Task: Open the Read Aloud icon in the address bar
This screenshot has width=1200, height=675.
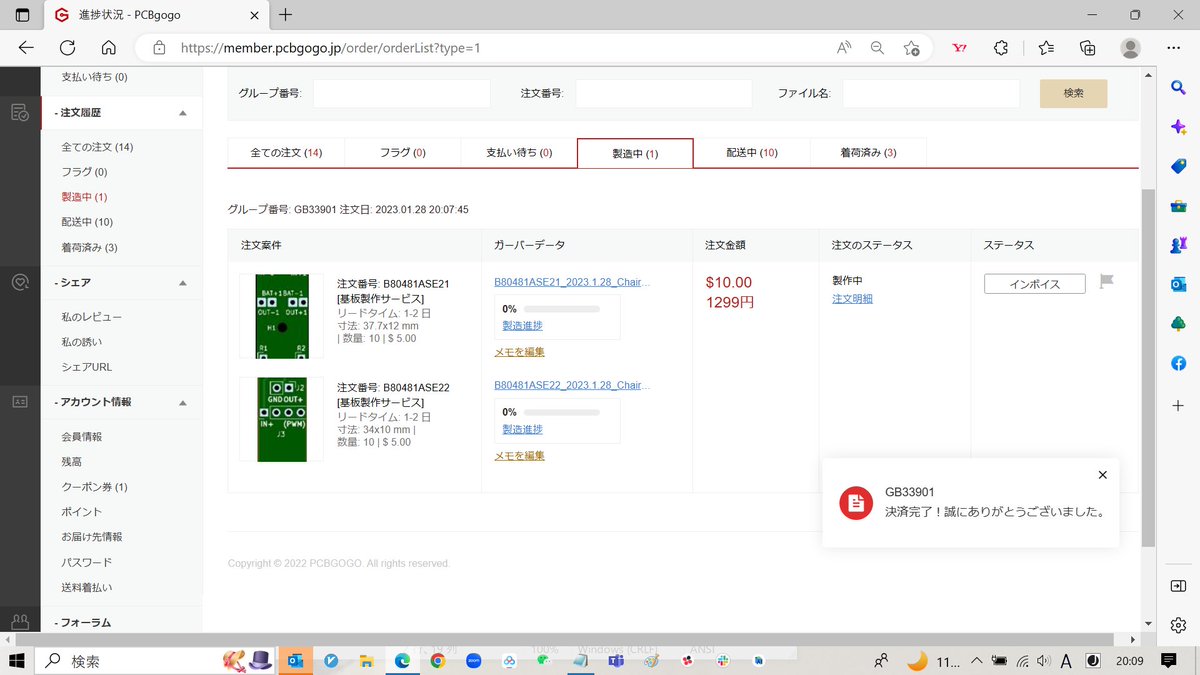Action: pyautogui.click(x=844, y=47)
